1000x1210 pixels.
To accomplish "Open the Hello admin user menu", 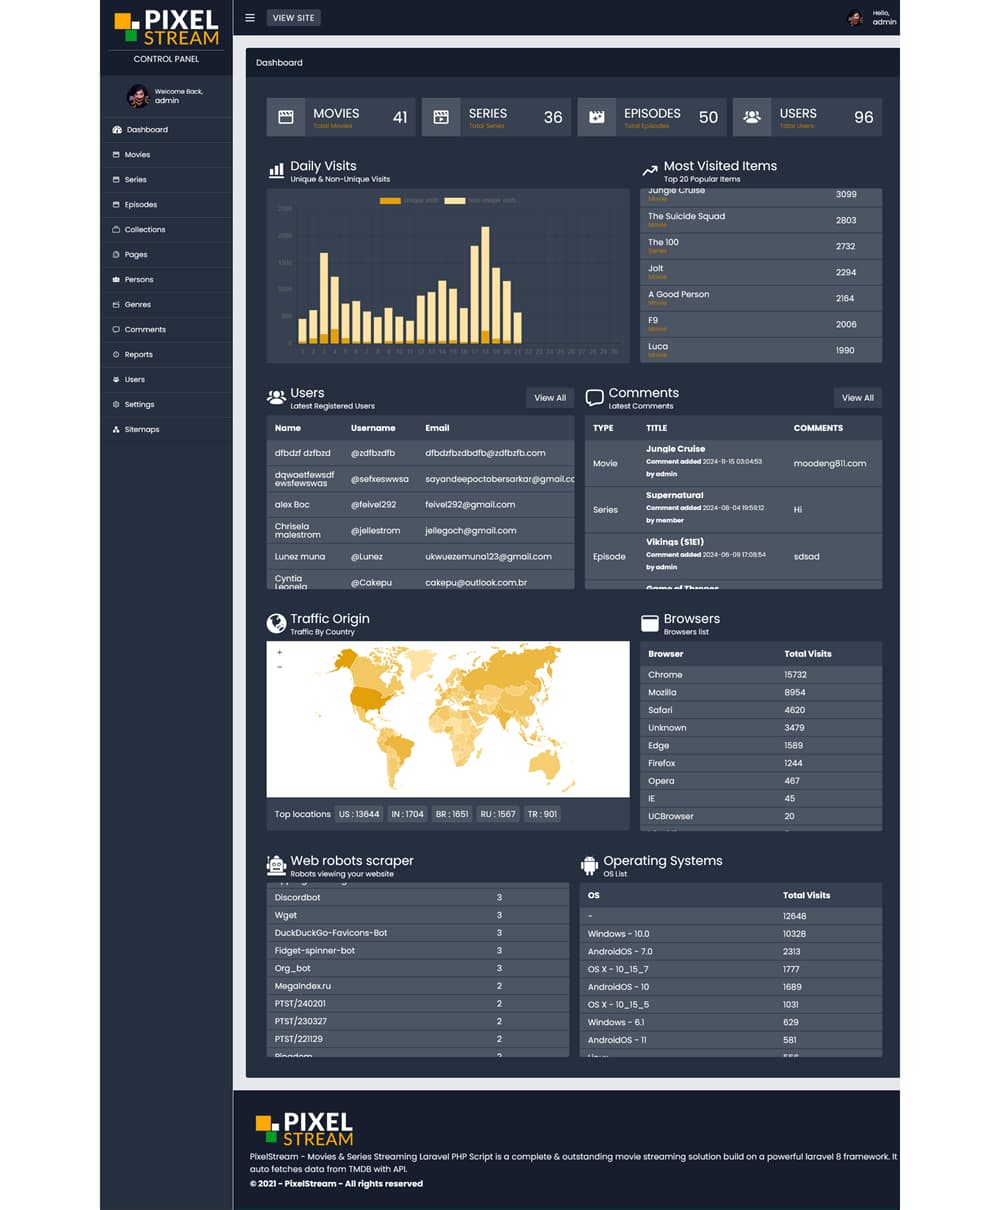I will pyautogui.click(x=883, y=18).
